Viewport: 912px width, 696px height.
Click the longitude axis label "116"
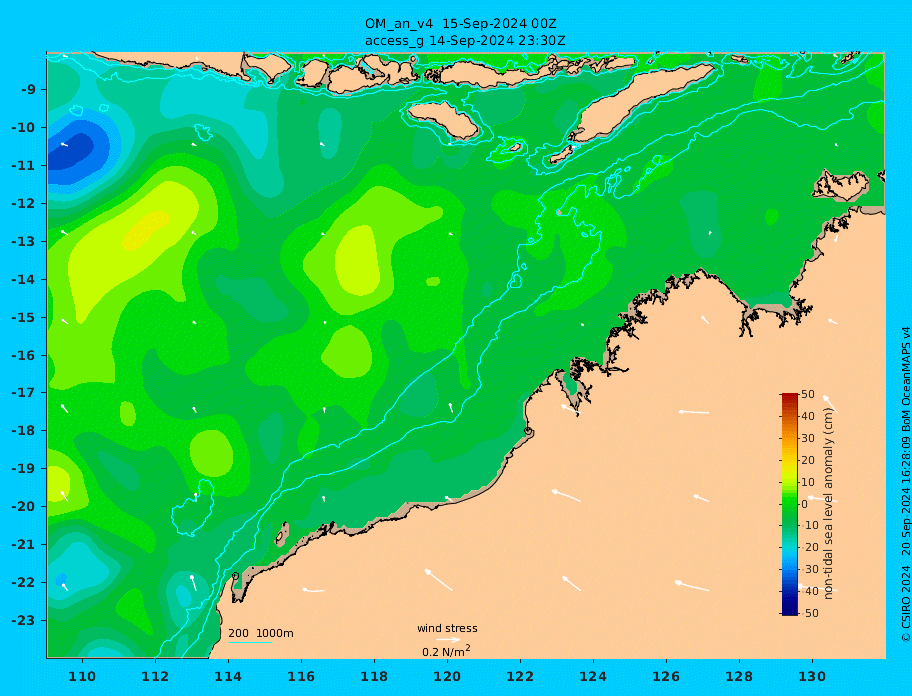[x=301, y=676]
